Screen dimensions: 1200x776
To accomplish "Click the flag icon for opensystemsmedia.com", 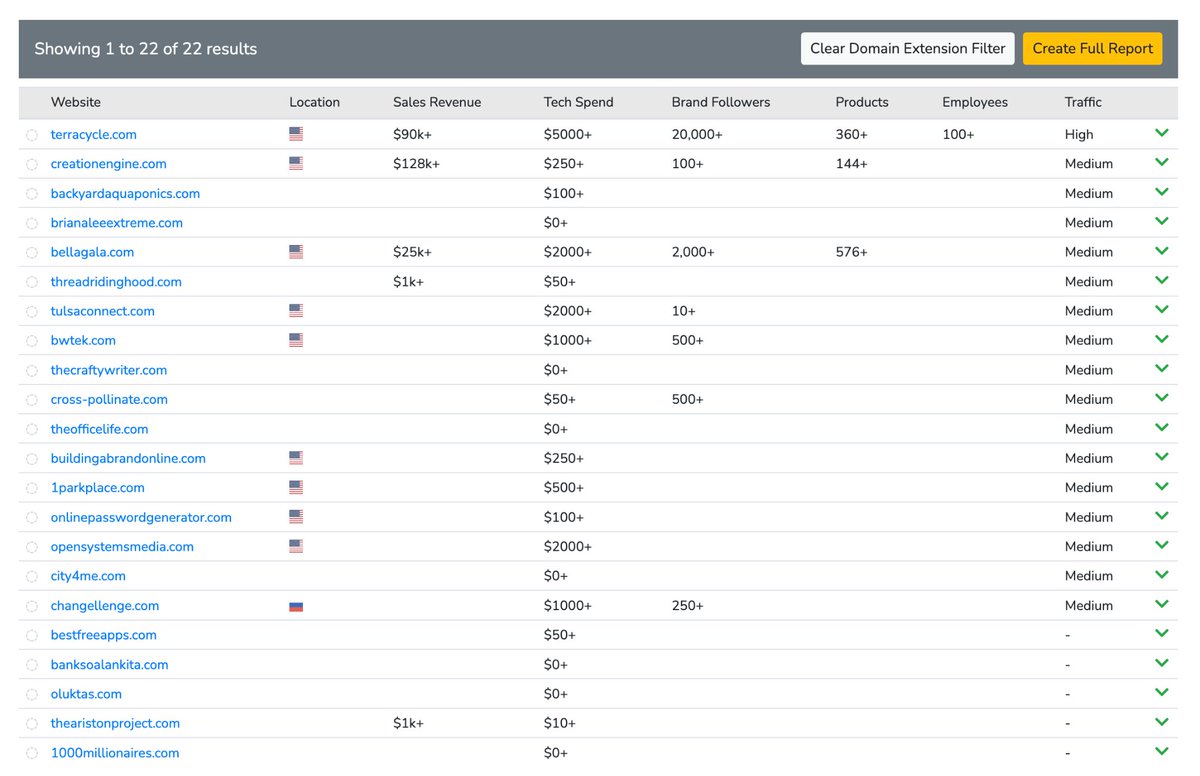I will (296, 546).
